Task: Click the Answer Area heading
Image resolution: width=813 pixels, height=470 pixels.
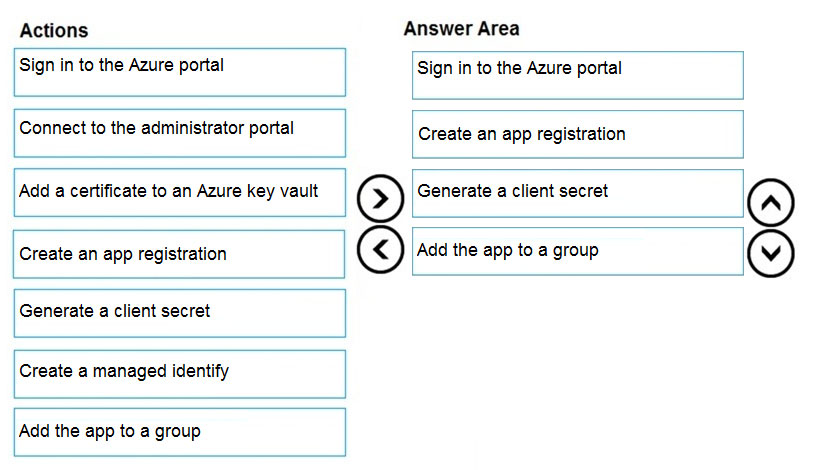Action: point(461,29)
